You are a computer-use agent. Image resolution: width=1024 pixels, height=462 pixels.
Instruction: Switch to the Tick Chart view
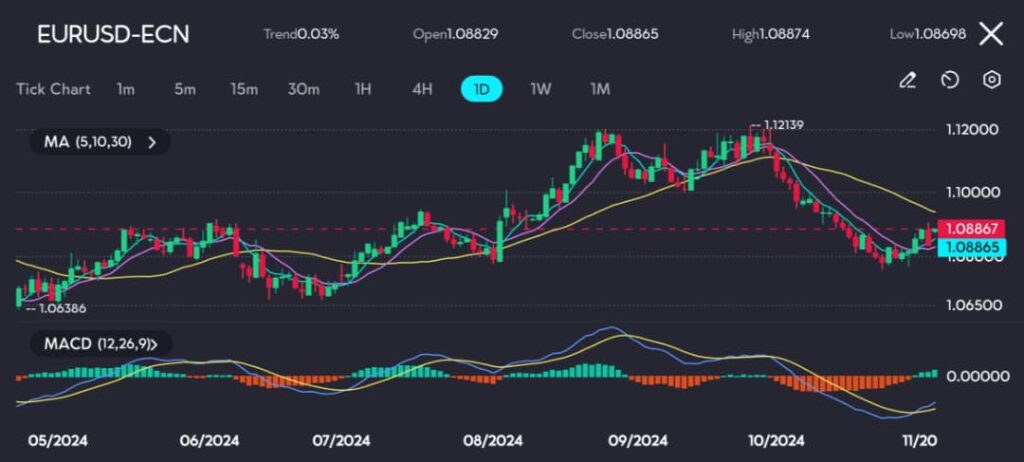53,89
